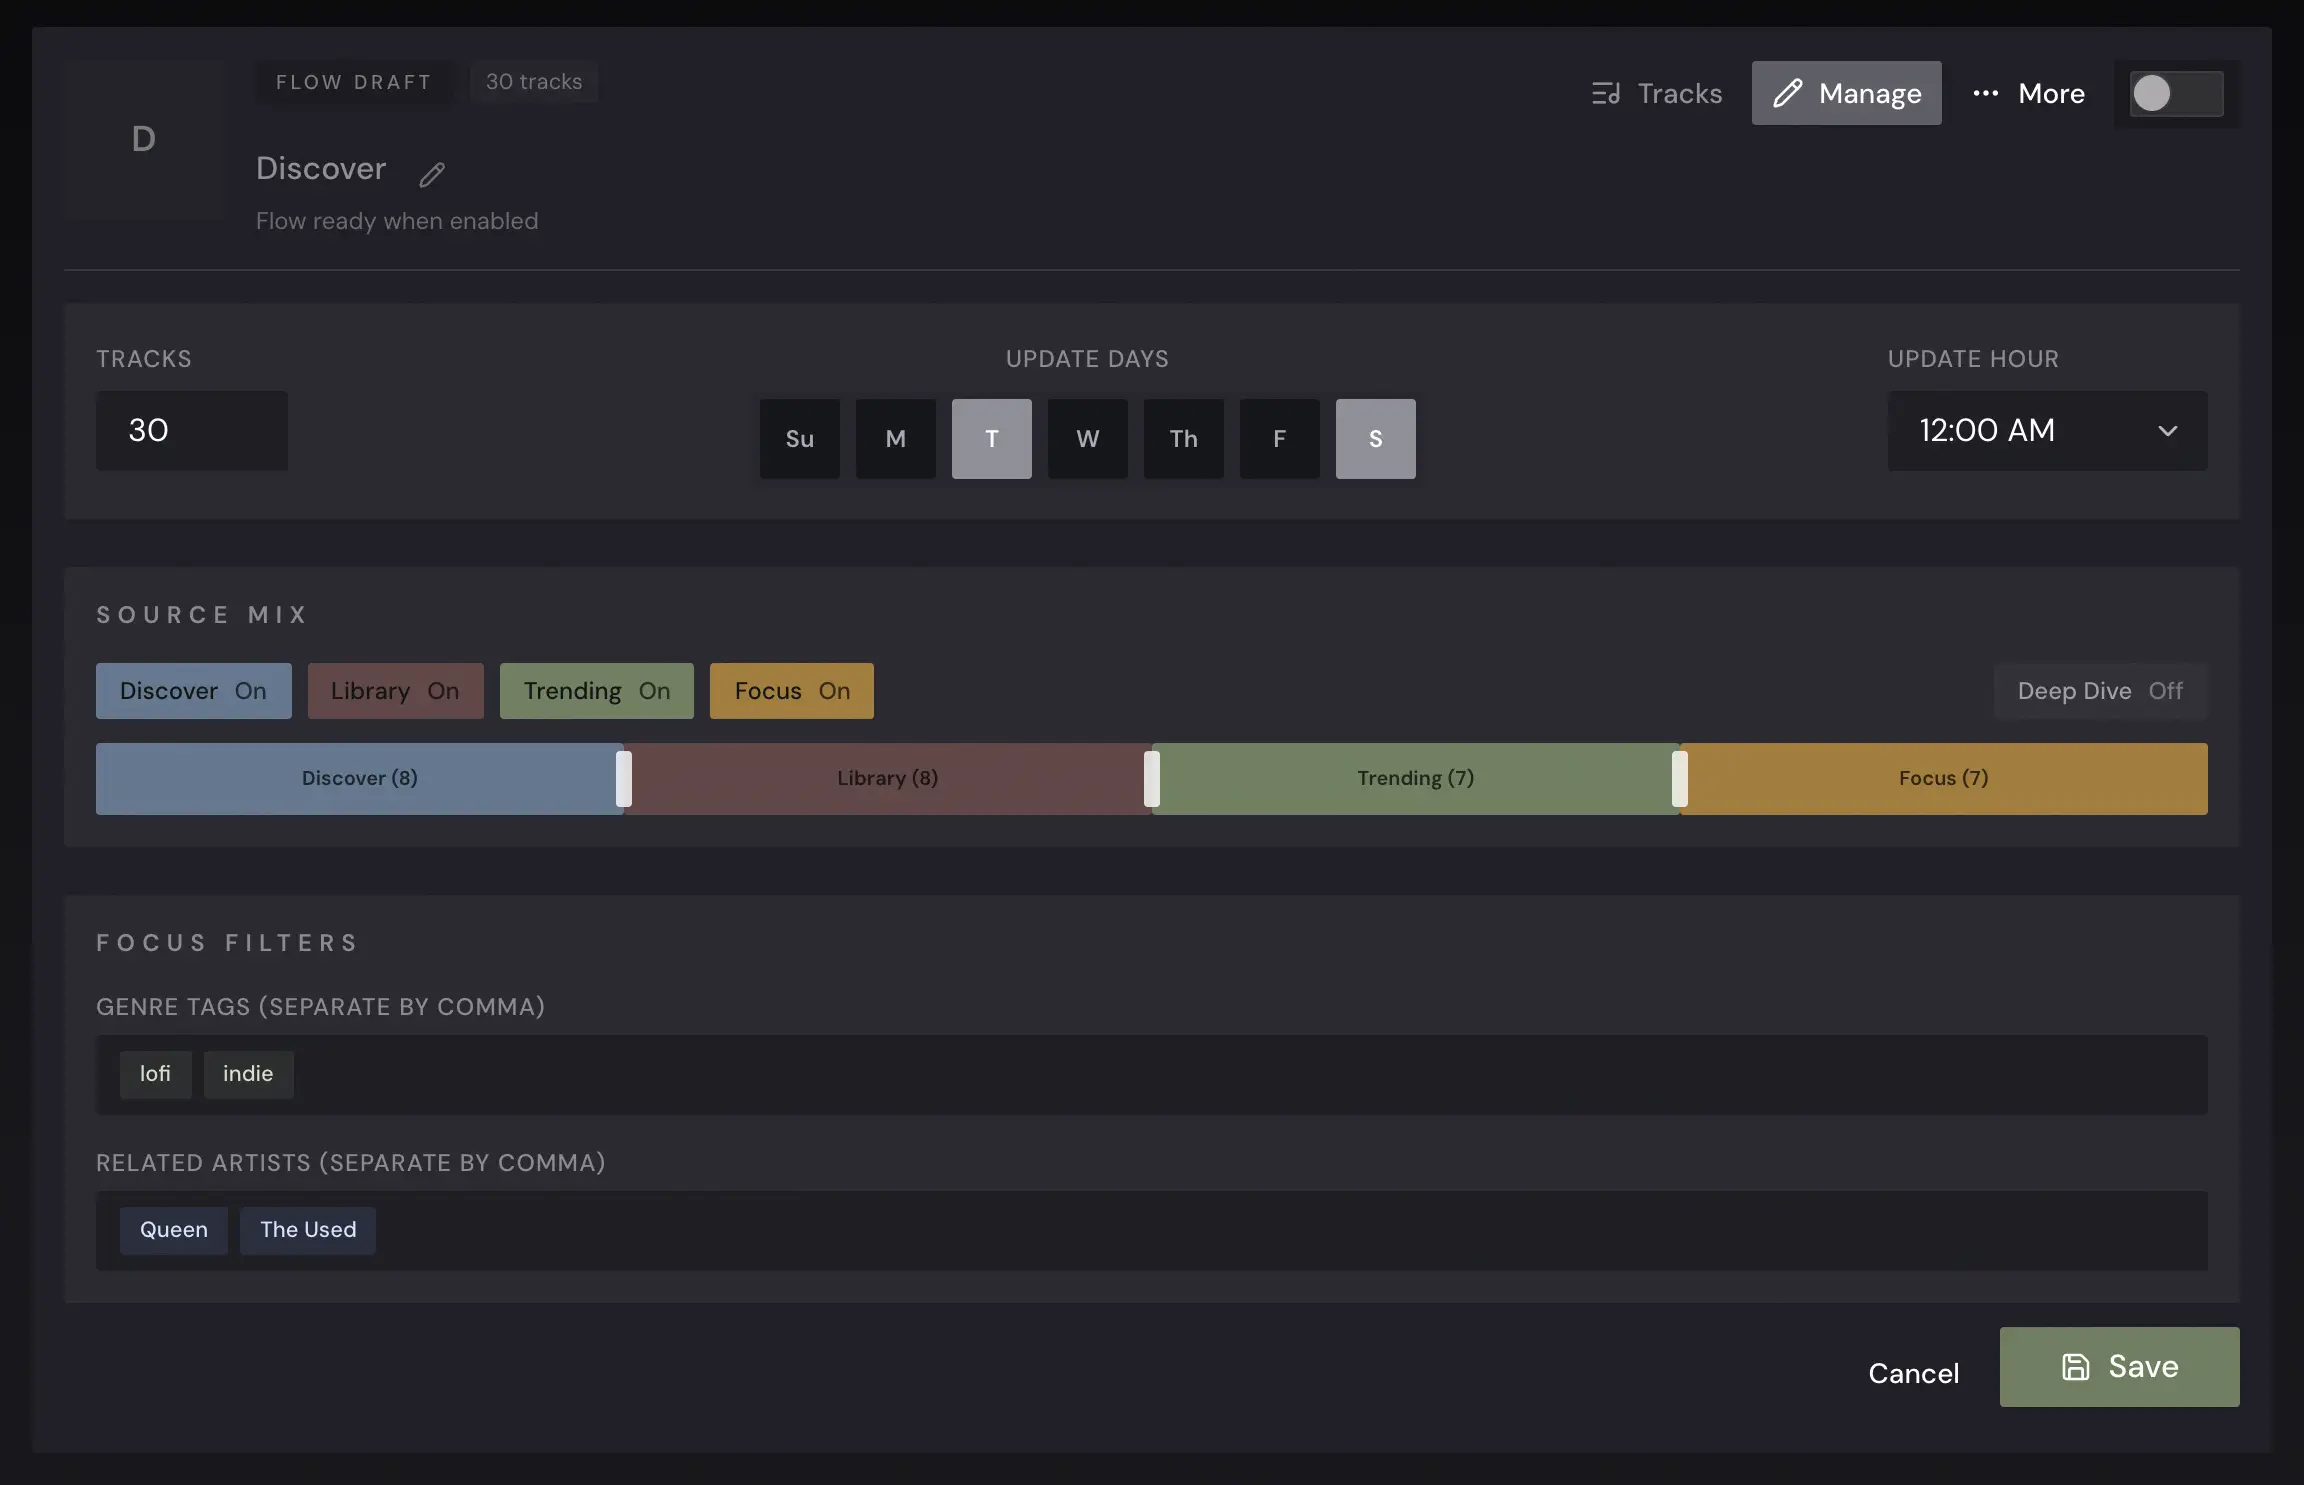Viewport: 2304px width, 1485px height.
Task: Click the Focus (7) mix segment
Action: tap(1944, 778)
